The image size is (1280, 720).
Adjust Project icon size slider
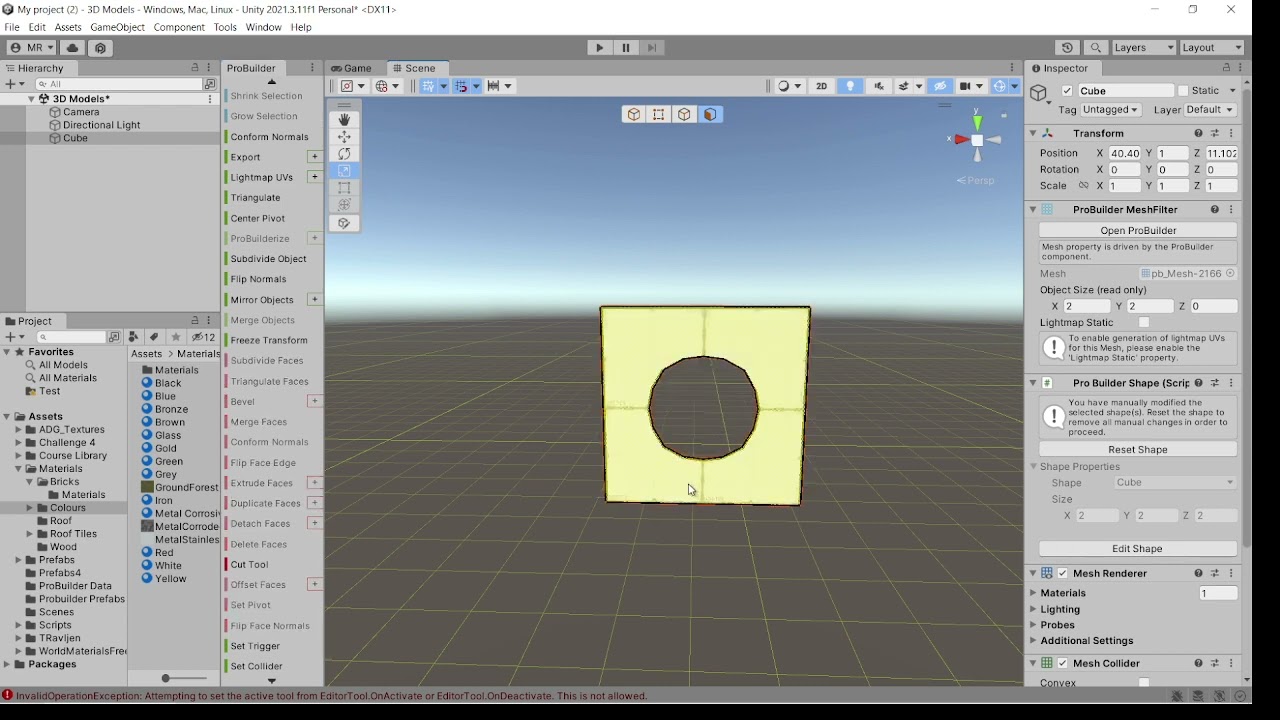166,678
